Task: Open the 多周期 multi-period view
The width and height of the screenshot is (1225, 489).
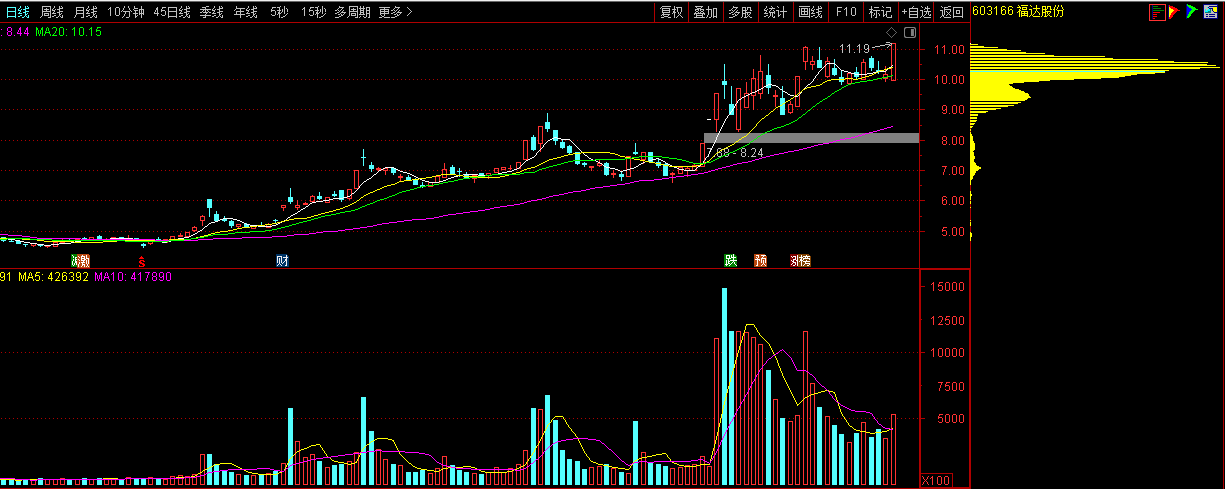Action: click(x=352, y=12)
